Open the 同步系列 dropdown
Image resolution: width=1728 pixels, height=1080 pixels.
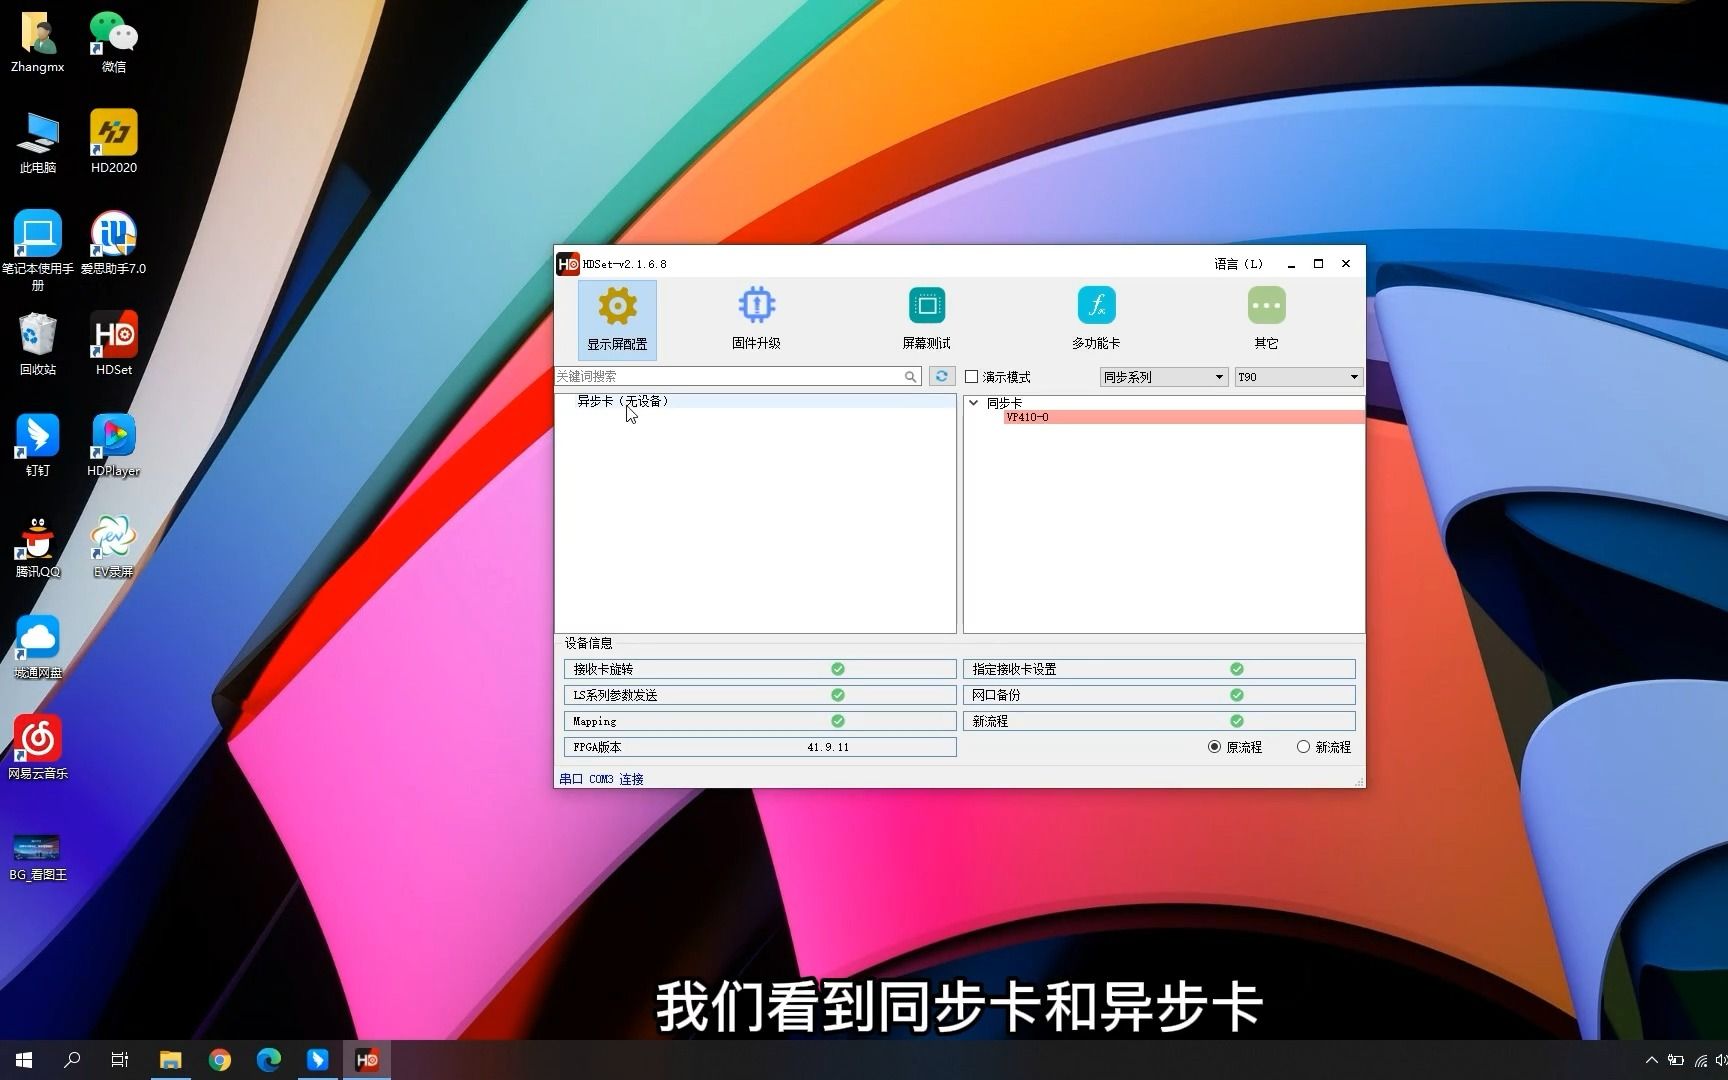coord(1163,377)
